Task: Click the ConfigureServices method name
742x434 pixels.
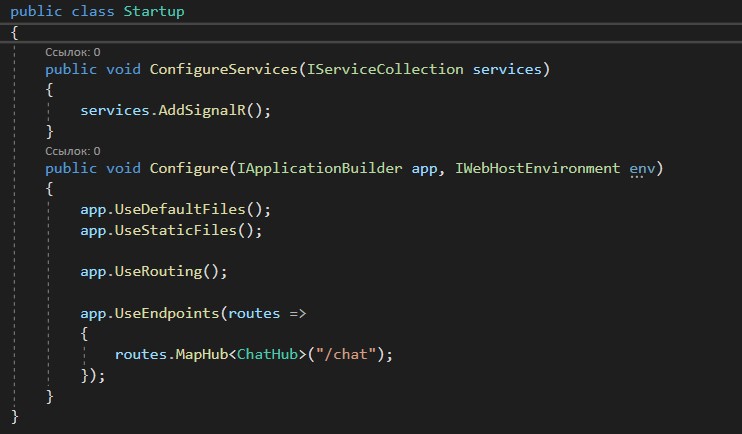Action: 223,70
